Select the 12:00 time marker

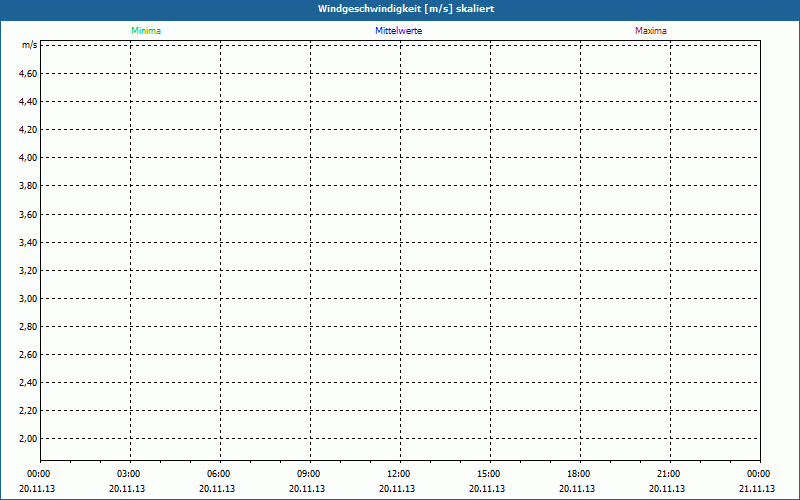click(398, 474)
